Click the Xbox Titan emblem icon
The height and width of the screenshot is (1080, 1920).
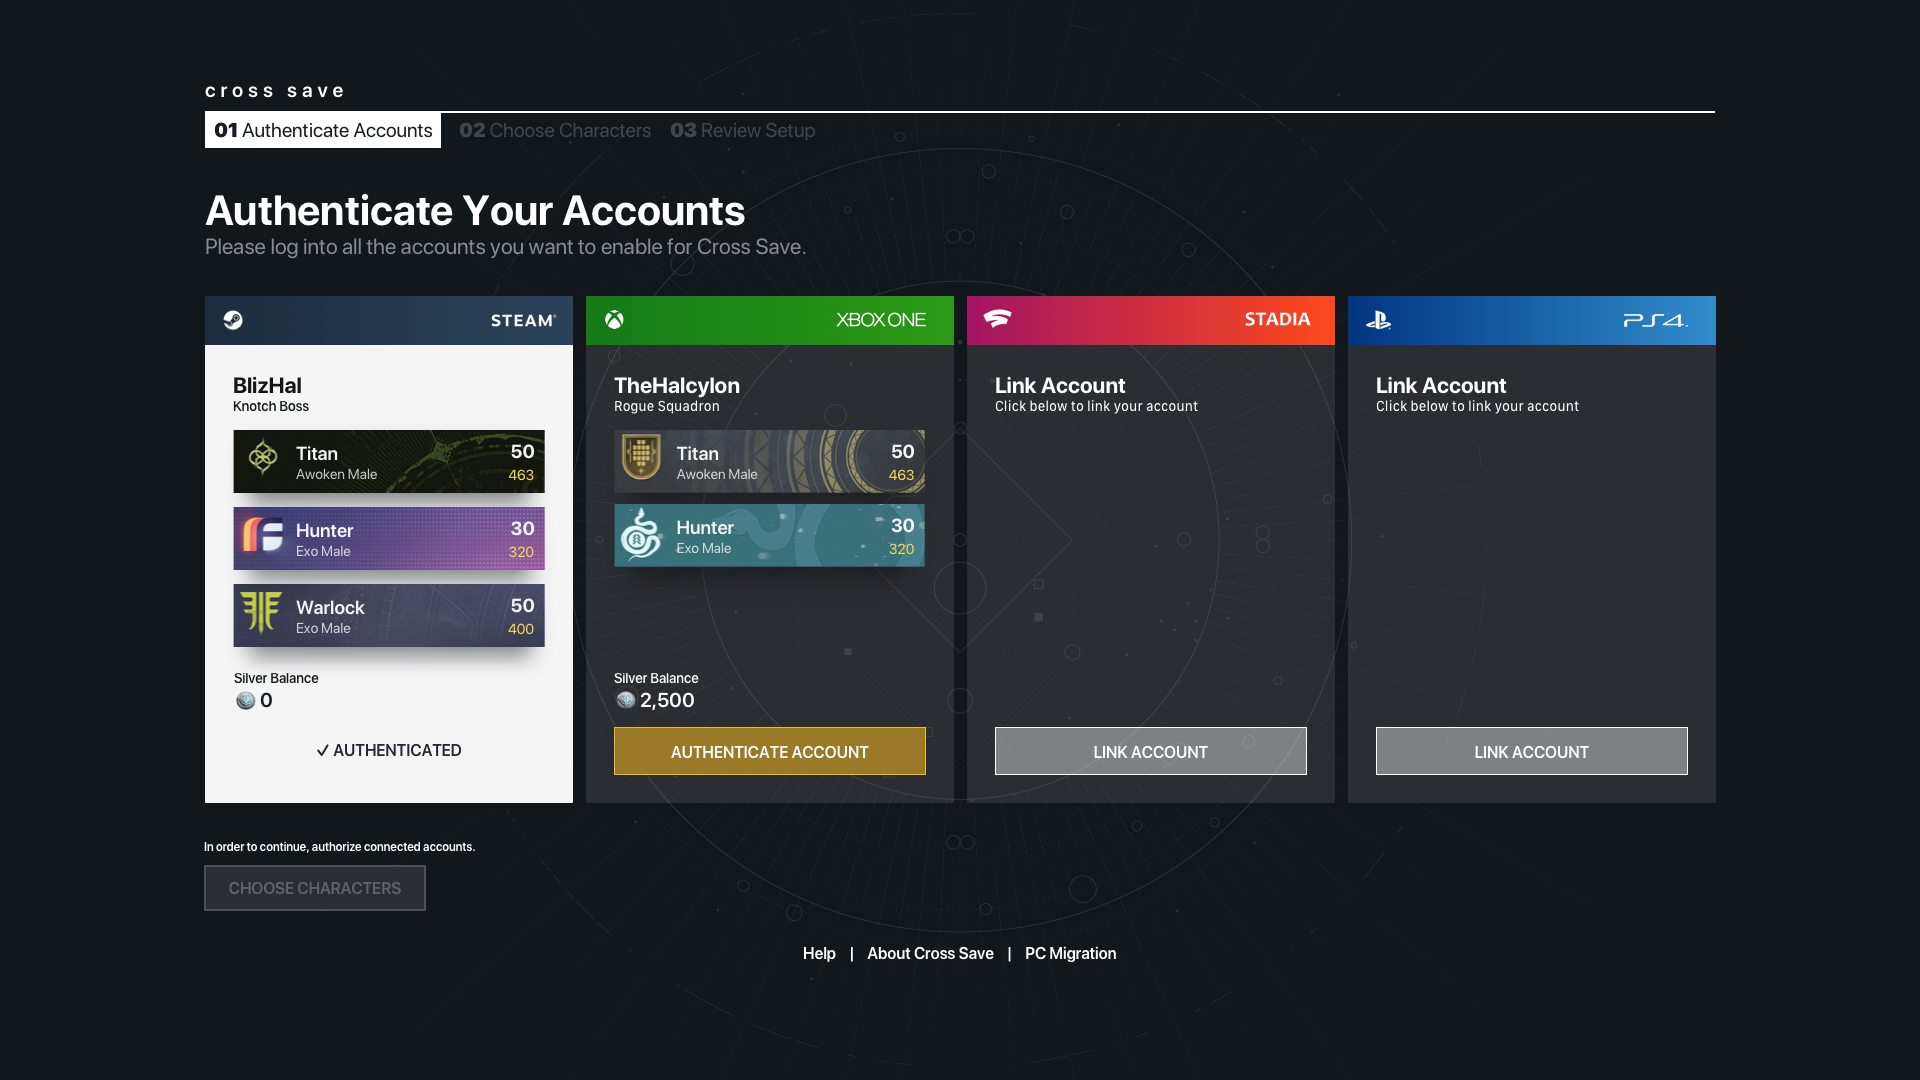pyautogui.click(x=641, y=457)
